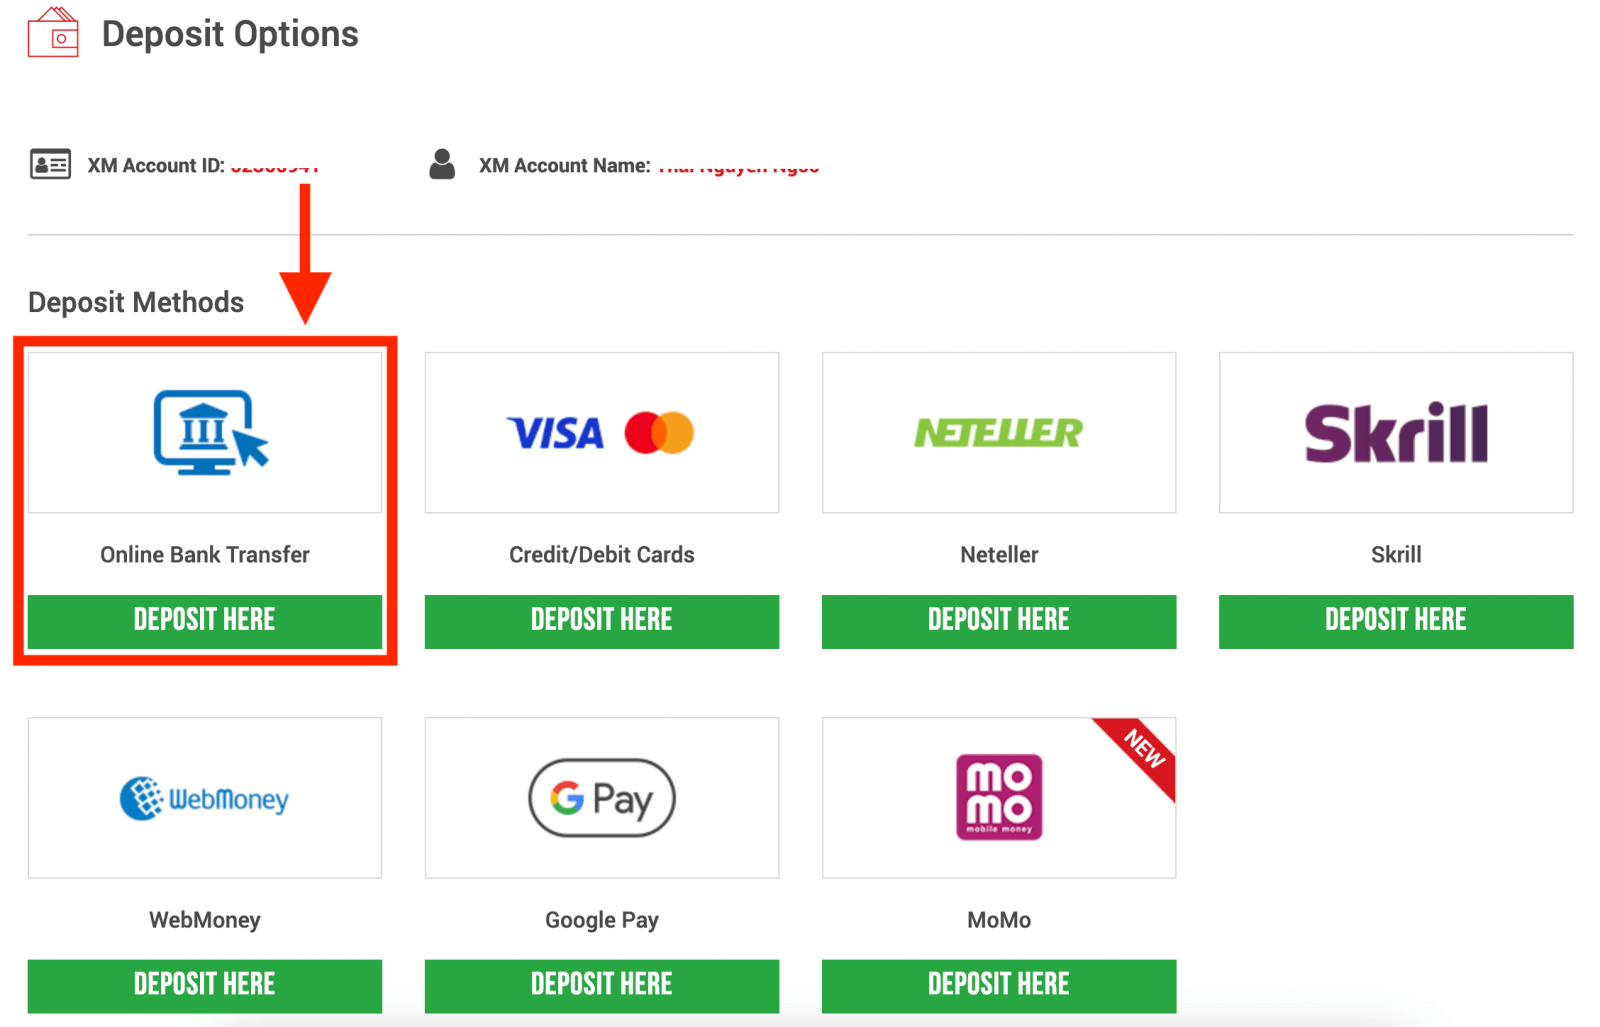Select the MoMo mobile money icon
This screenshot has height=1027, width=1600.
(997, 797)
